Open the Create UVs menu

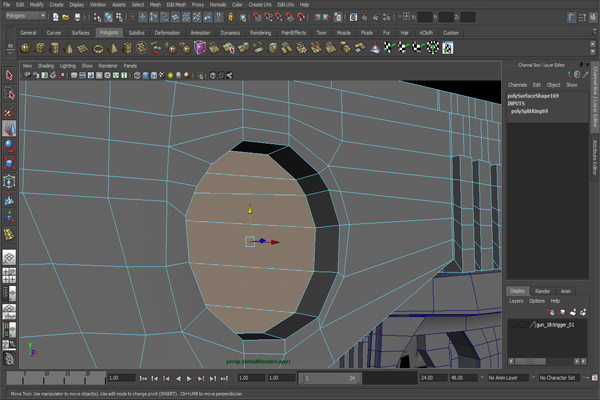pos(260,5)
